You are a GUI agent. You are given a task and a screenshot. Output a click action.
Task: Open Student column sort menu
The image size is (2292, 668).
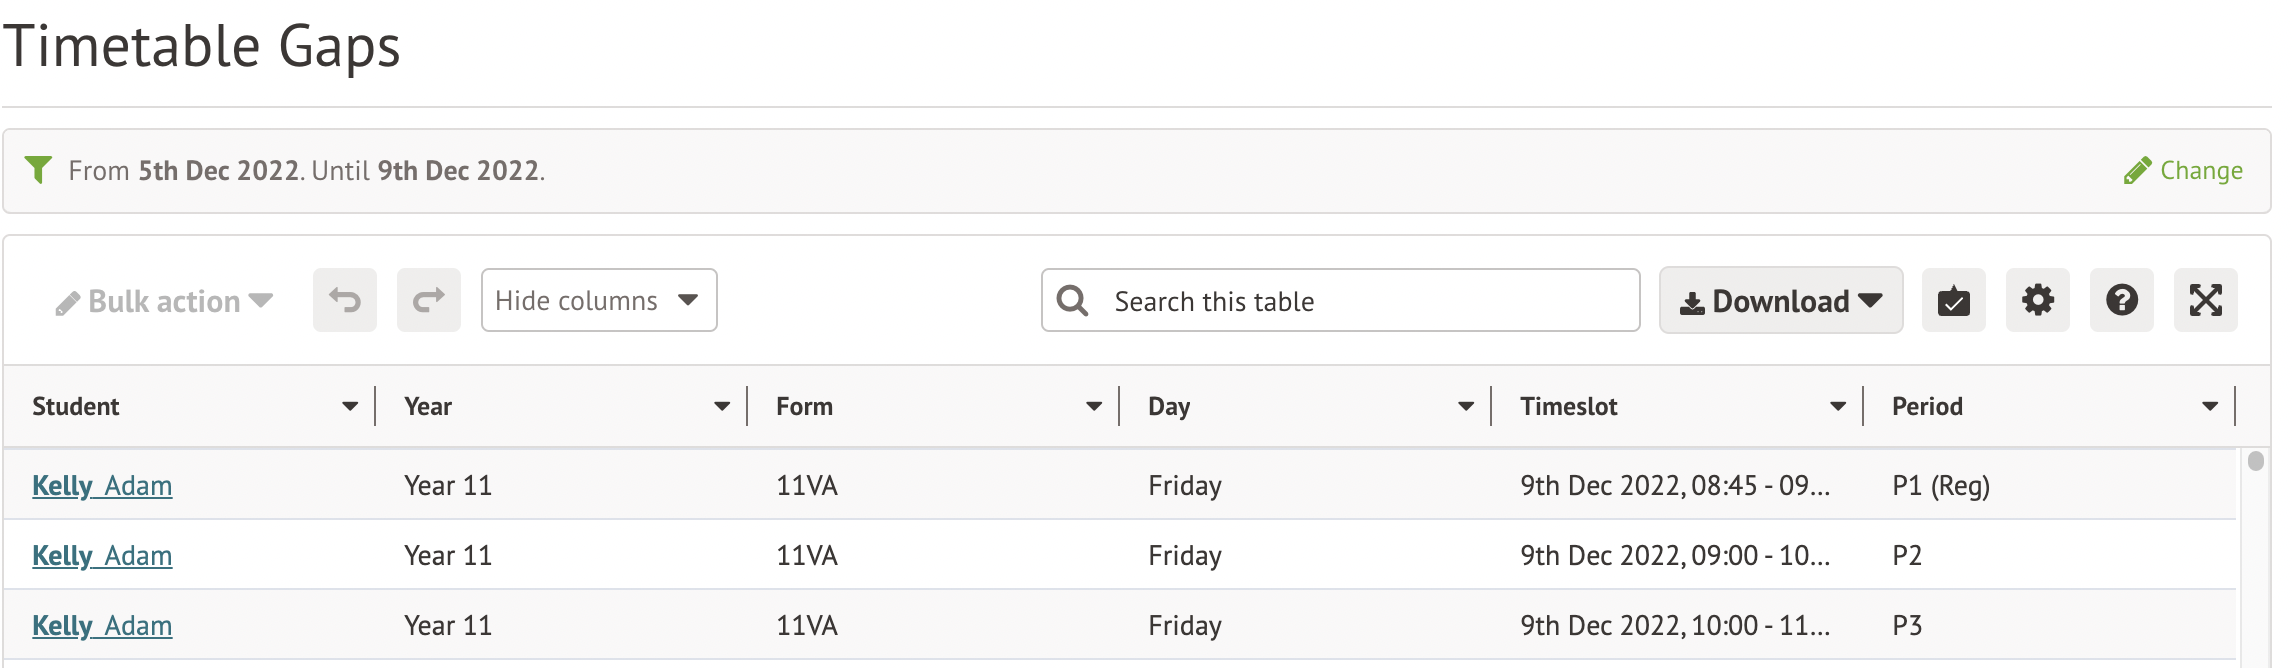pyautogui.click(x=350, y=406)
